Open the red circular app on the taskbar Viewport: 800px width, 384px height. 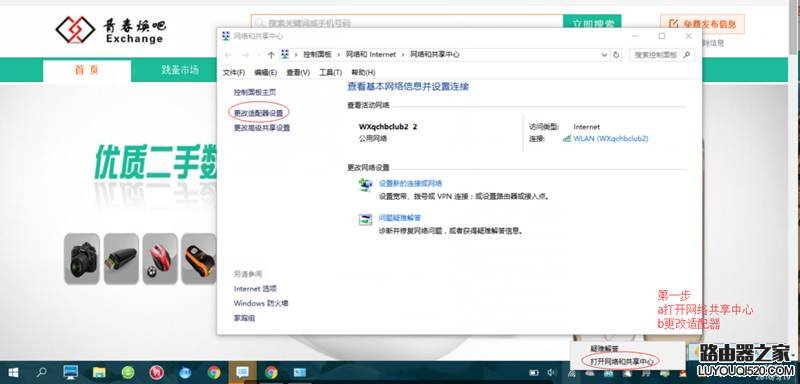[x=156, y=373]
